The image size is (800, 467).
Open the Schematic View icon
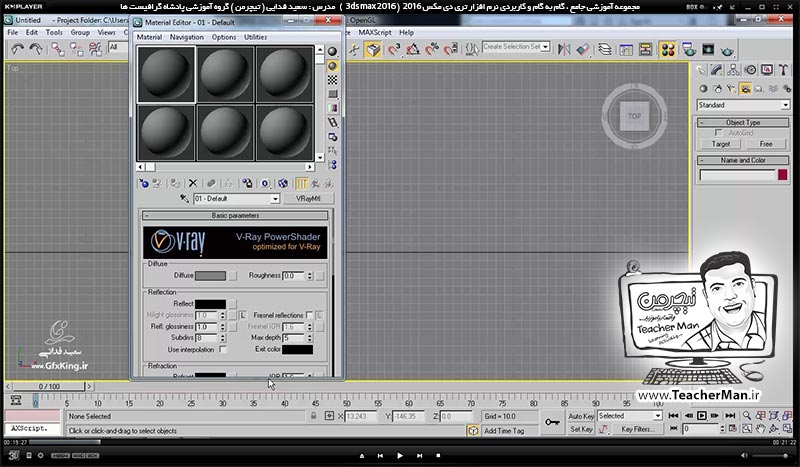[645, 50]
